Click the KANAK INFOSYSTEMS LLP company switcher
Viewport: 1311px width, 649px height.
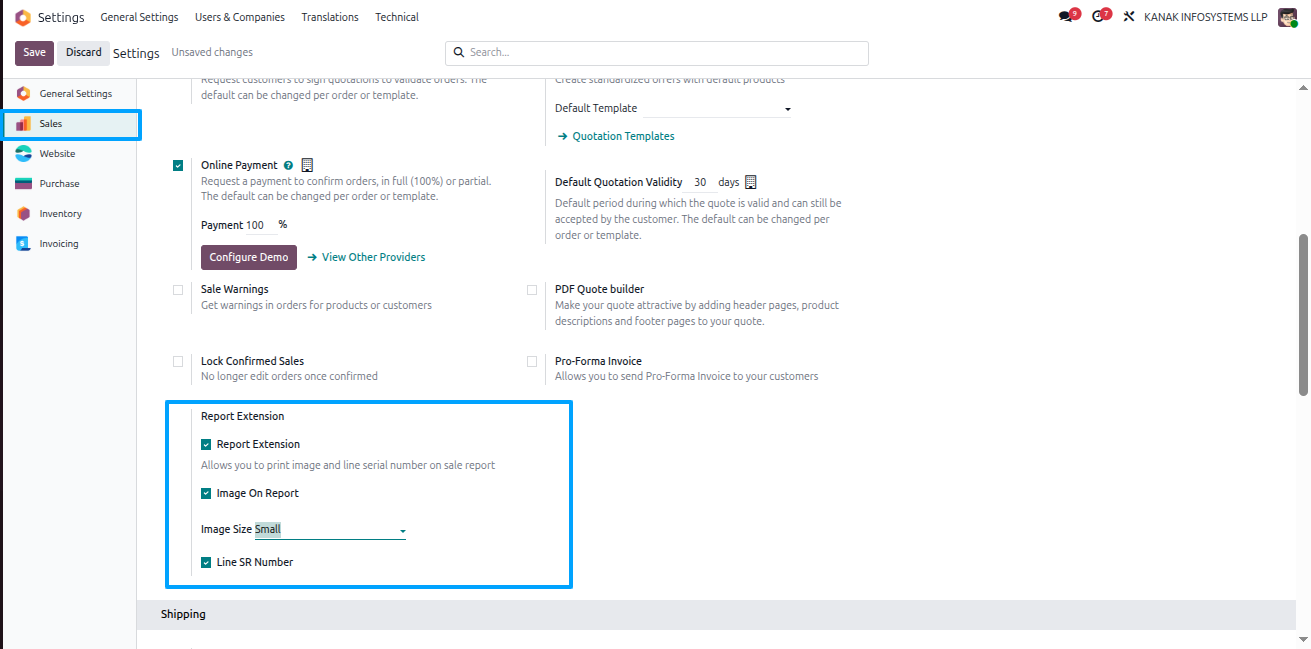pyautogui.click(x=1205, y=17)
